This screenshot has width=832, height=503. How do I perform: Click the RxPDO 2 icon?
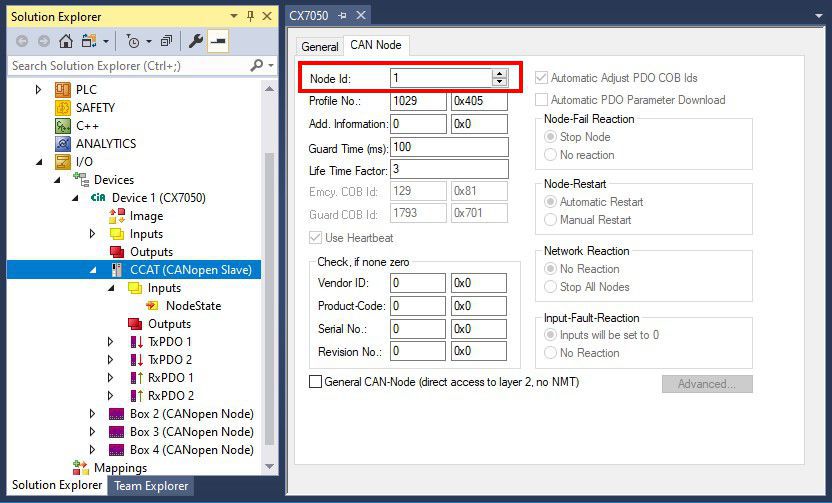coord(137,395)
